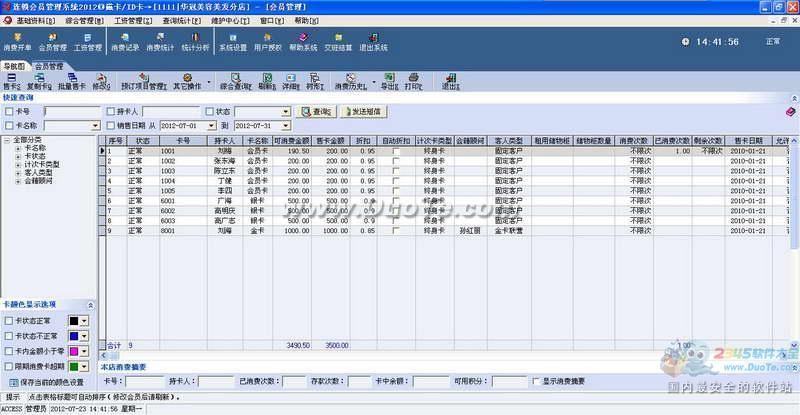The image size is (800, 415).
Task: Click the 刷新 refresh icon
Action: [x=267, y=82]
